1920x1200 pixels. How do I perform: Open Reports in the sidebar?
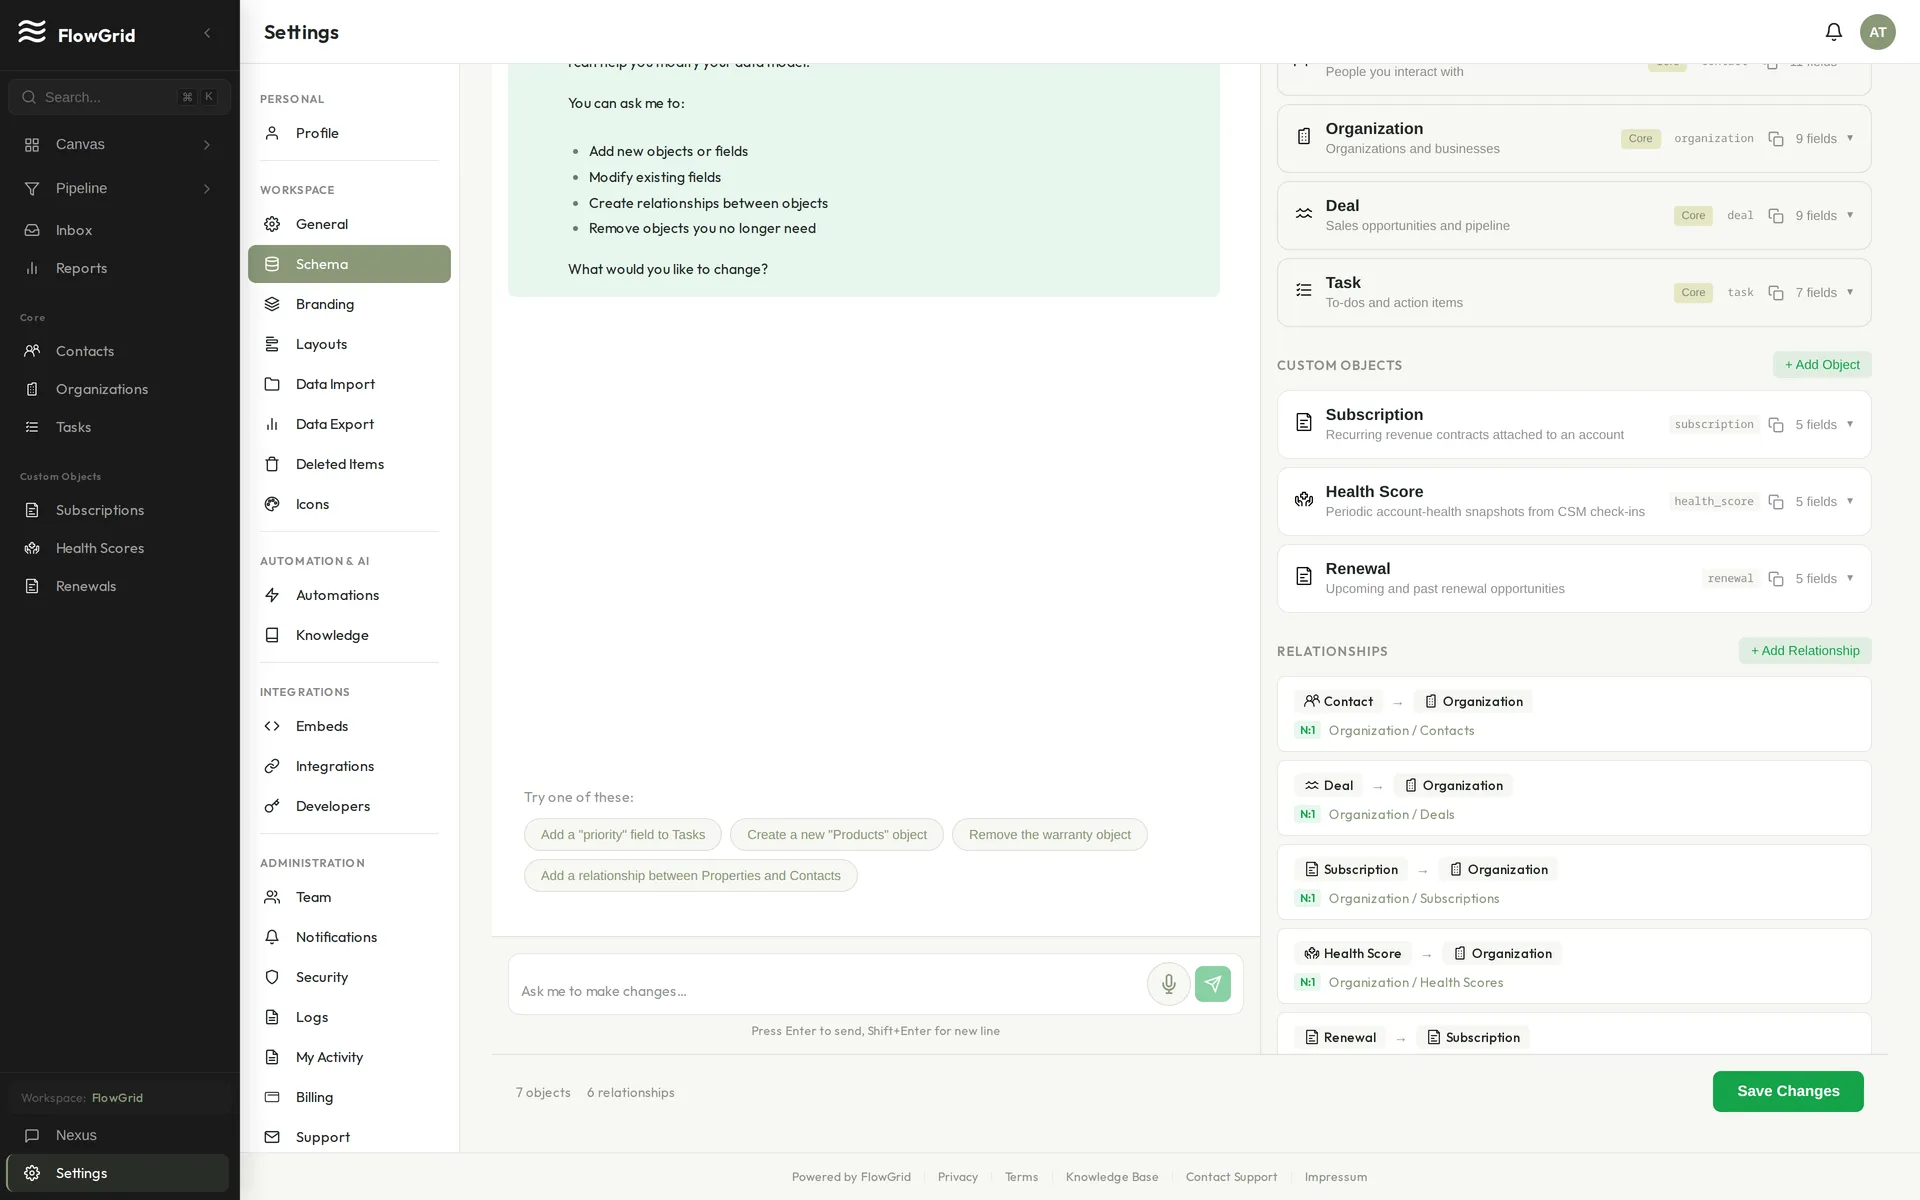click(119, 268)
